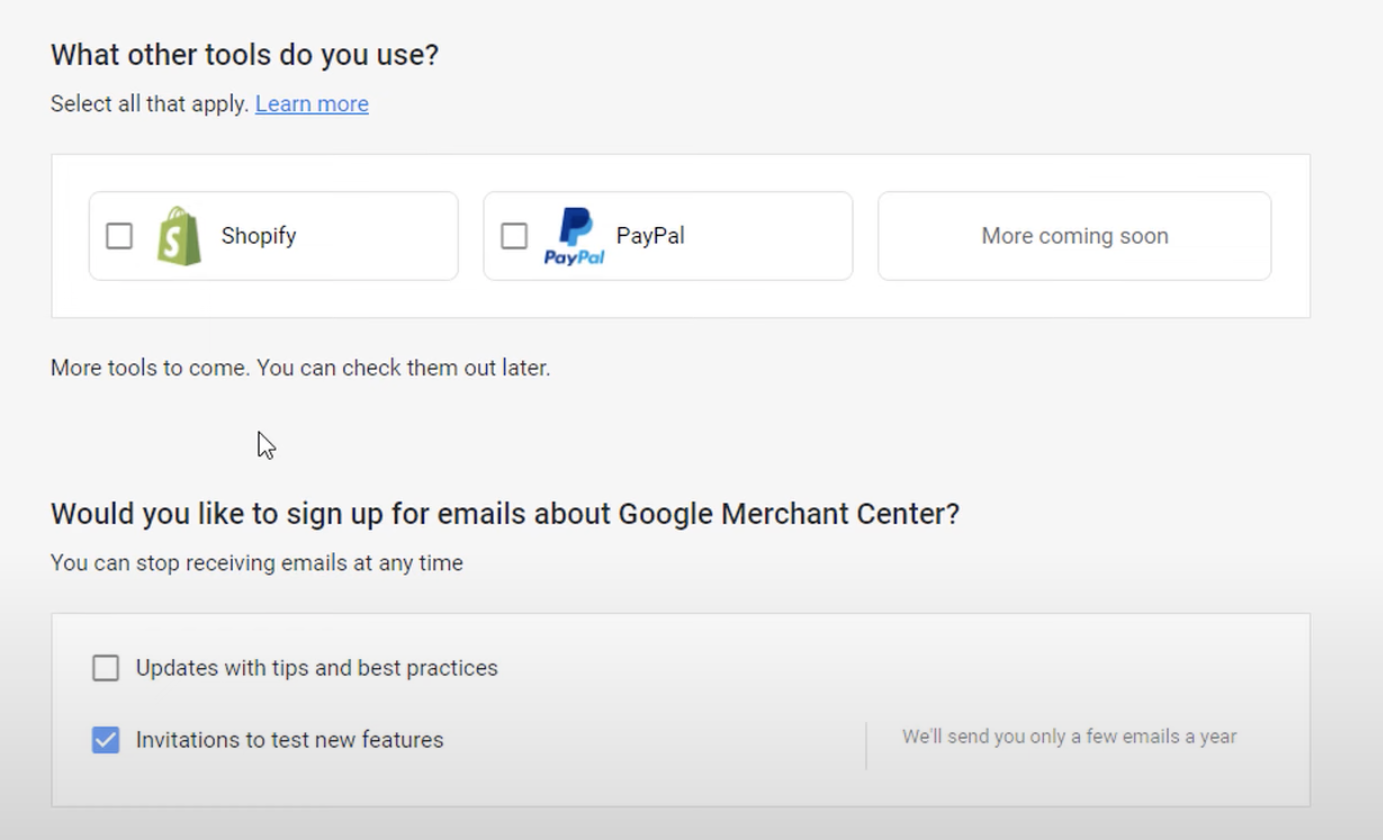This screenshot has height=840, width=1383.
Task: Select the More coming soon card
Action: (x=1075, y=236)
